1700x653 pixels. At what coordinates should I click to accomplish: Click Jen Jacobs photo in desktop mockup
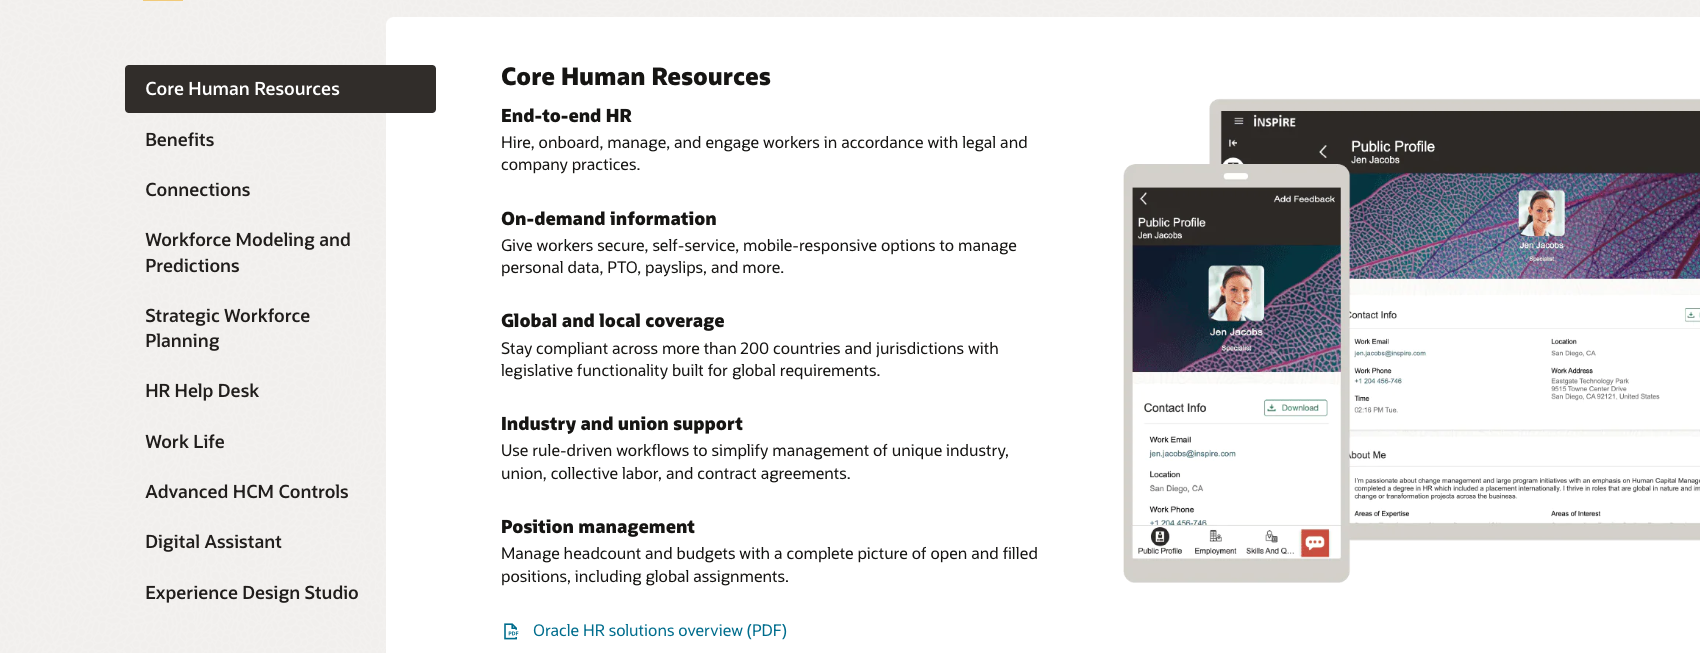click(x=1541, y=213)
